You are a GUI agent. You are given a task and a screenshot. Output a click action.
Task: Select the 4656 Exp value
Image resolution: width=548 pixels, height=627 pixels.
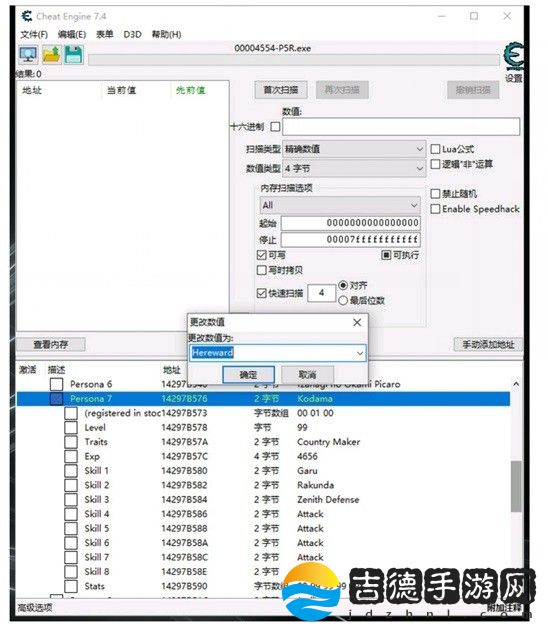point(307,456)
